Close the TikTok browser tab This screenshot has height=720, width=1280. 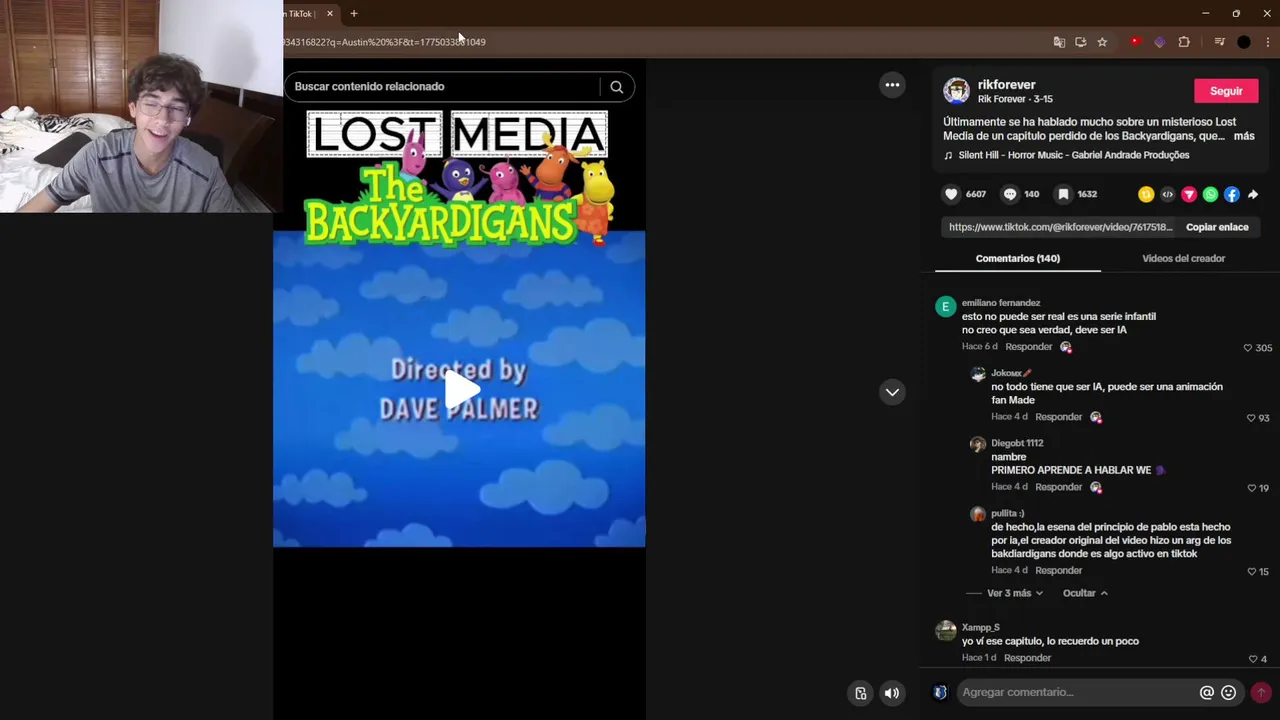(329, 14)
